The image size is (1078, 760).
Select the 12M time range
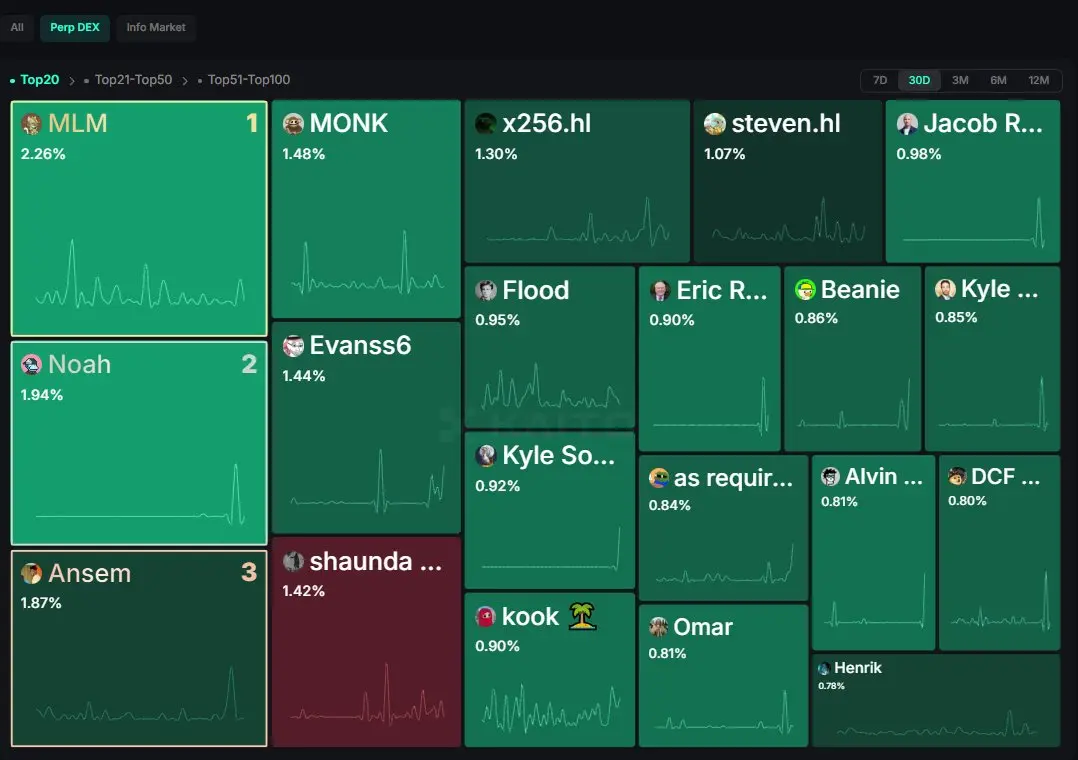pyautogui.click(x=1038, y=80)
